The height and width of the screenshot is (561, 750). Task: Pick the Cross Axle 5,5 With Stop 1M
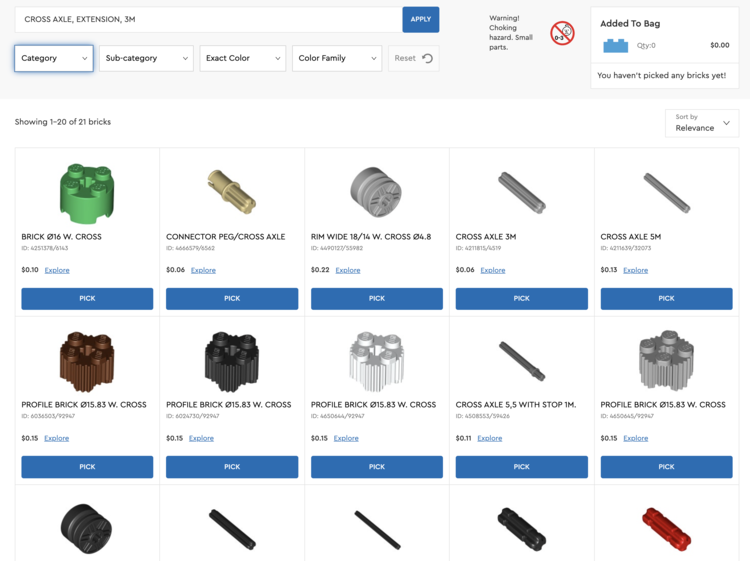pos(522,467)
